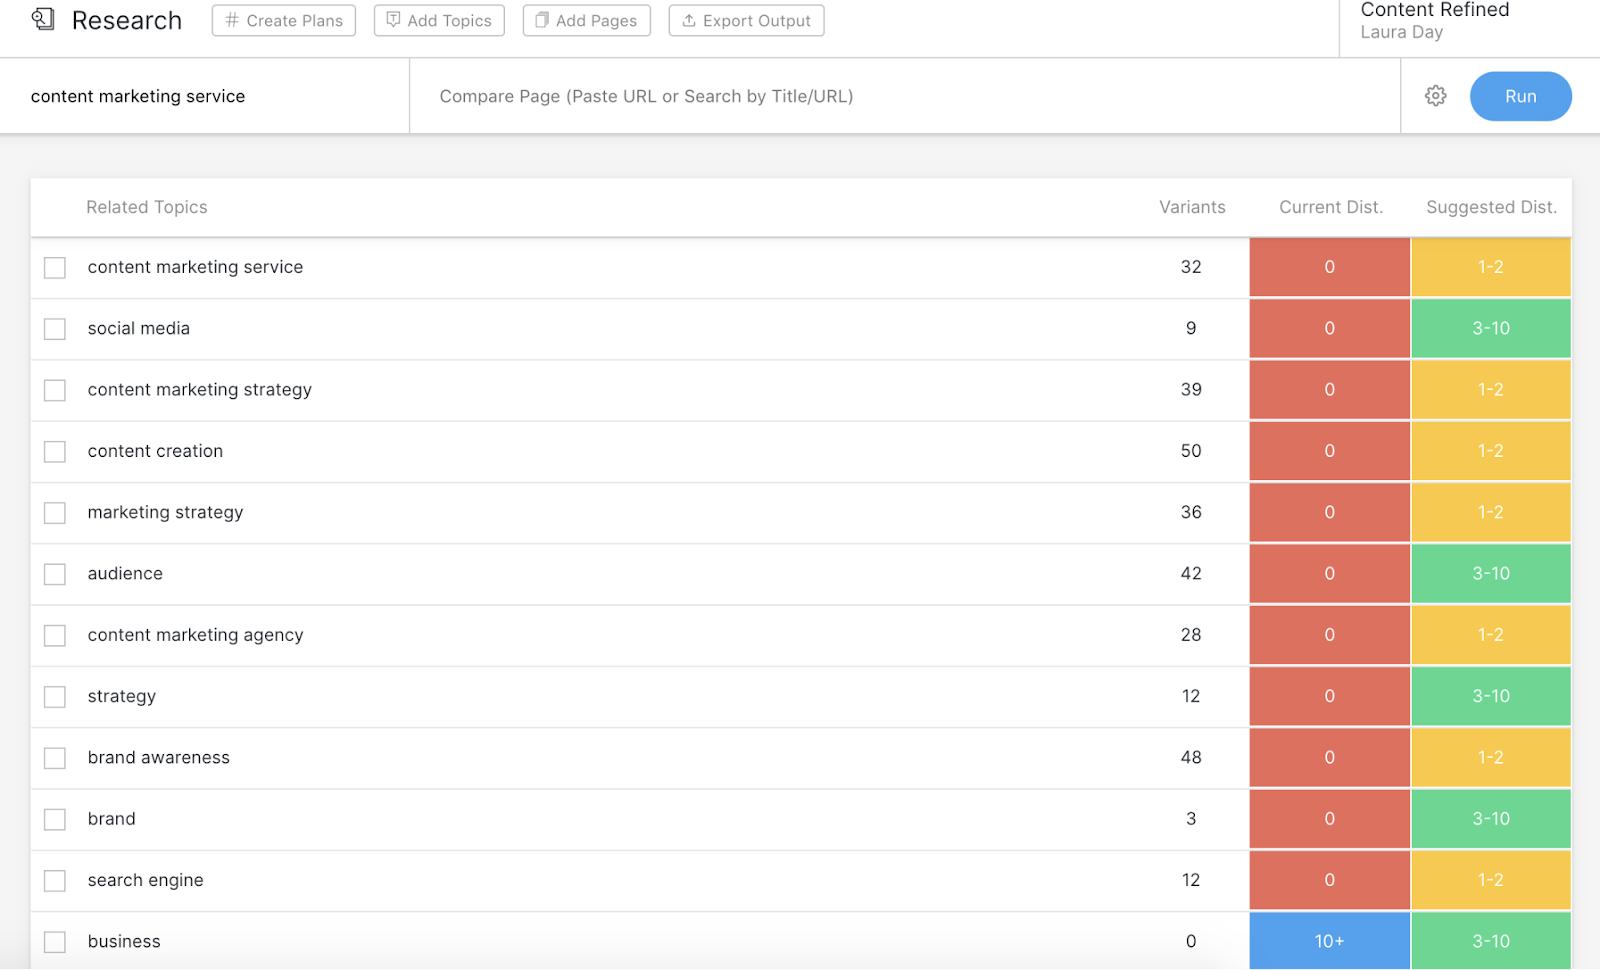The height and width of the screenshot is (970, 1600).
Task: Click the blue Run button
Action: point(1520,96)
